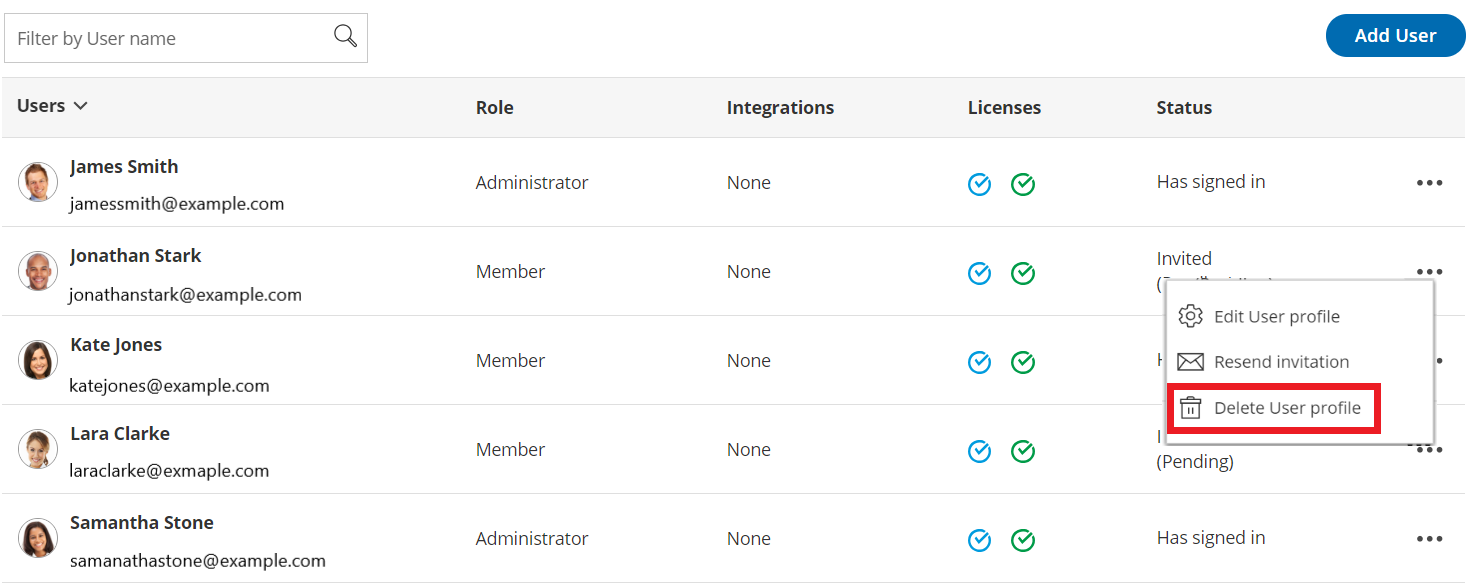The image size is (1473, 583).
Task: Click gear icon beside Edit User profile
Action: [1190, 316]
